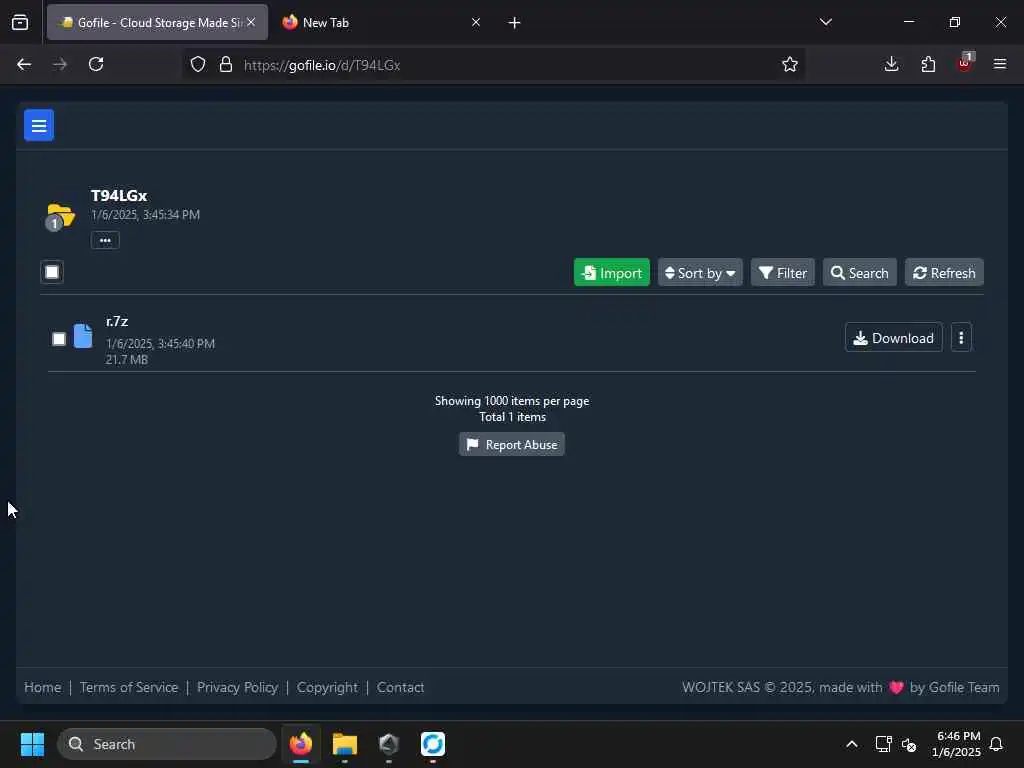This screenshot has height=768, width=1024.
Task: Open the folder options ellipsis button
Action: 105,240
